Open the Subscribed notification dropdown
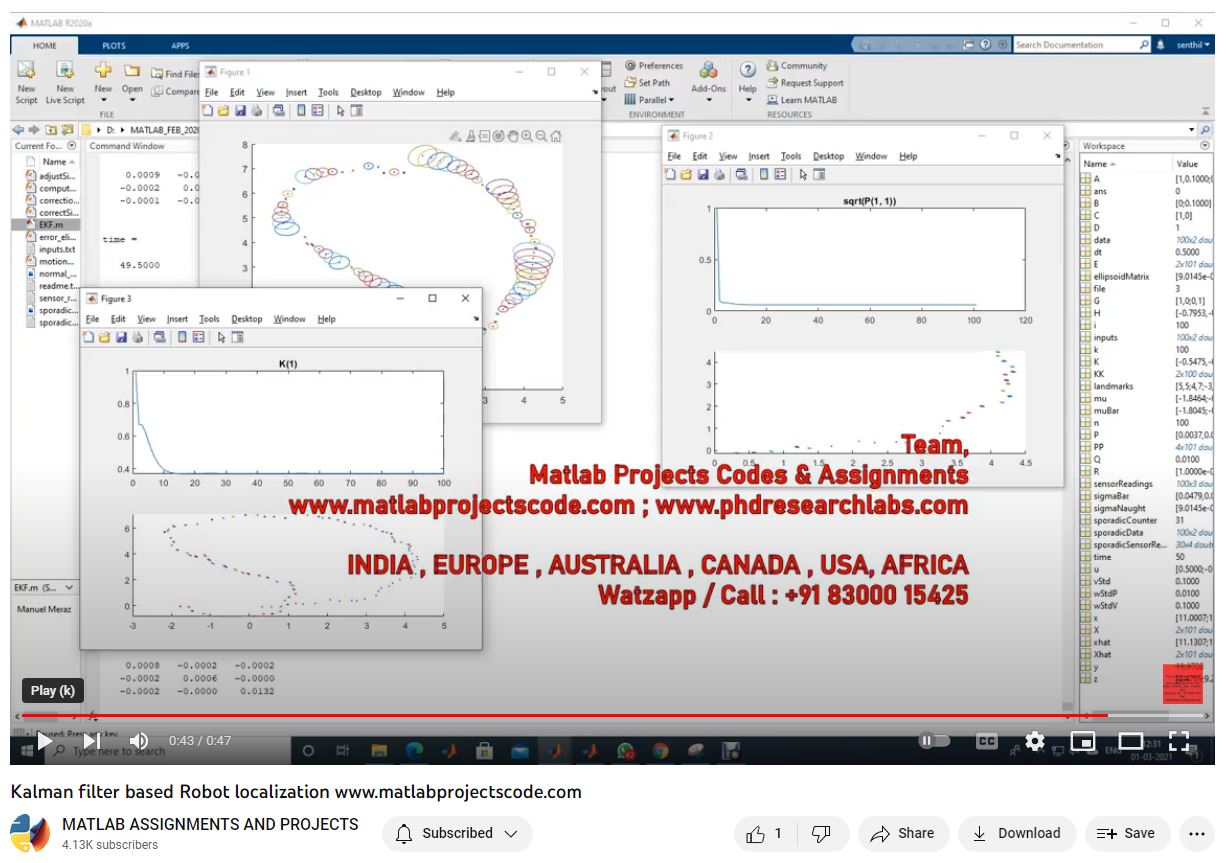Viewport: 1226px width, 863px height. coord(457,833)
